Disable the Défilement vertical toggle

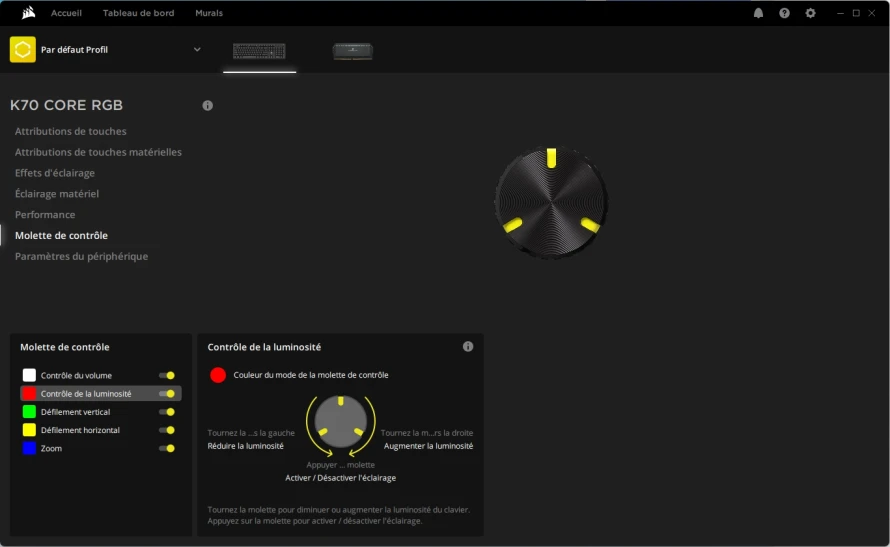[167, 412]
